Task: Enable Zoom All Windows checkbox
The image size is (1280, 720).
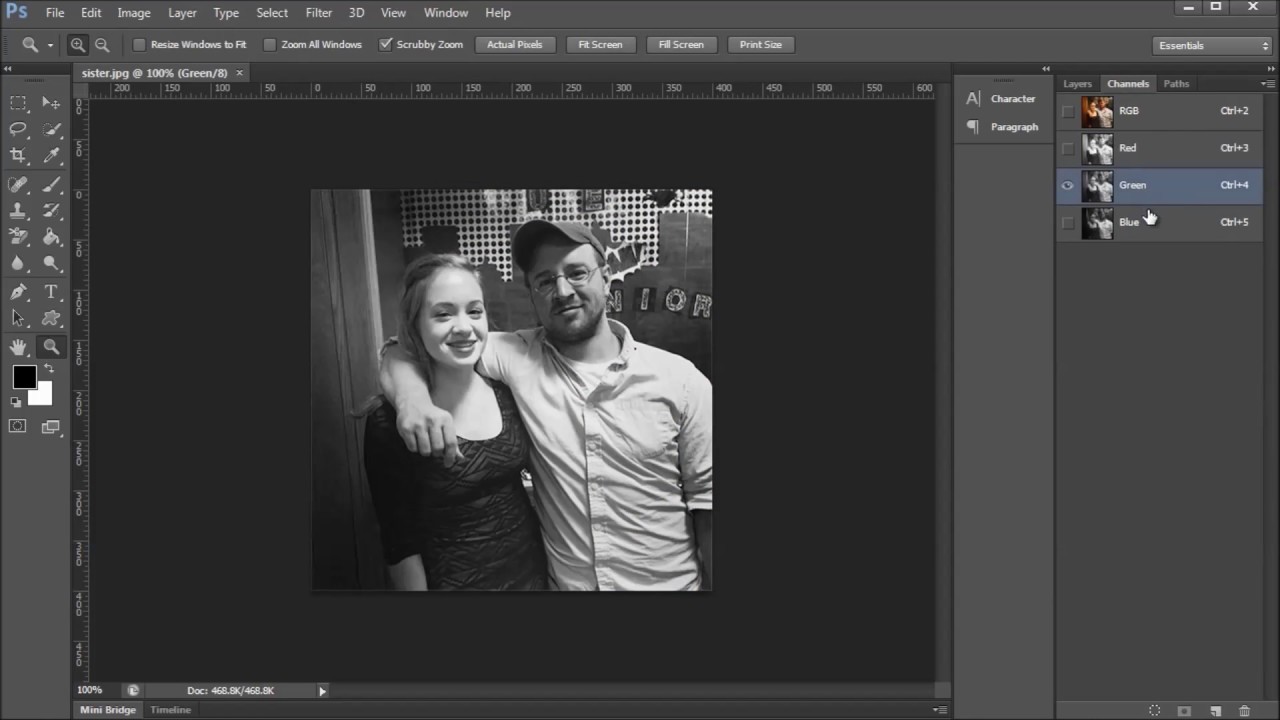Action: 270,45
